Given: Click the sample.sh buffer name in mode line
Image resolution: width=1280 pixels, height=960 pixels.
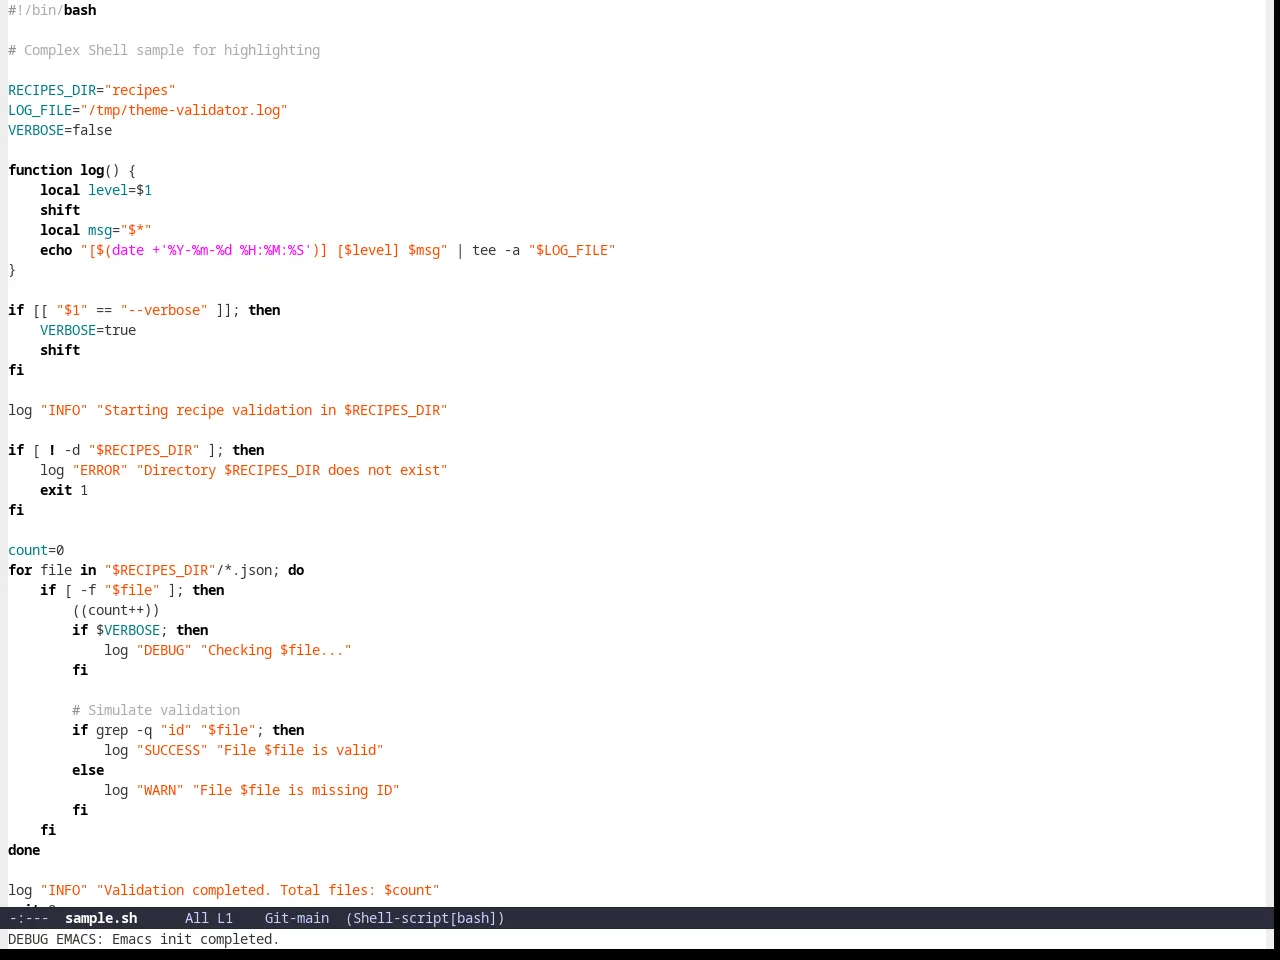Looking at the screenshot, I should tap(101, 918).
